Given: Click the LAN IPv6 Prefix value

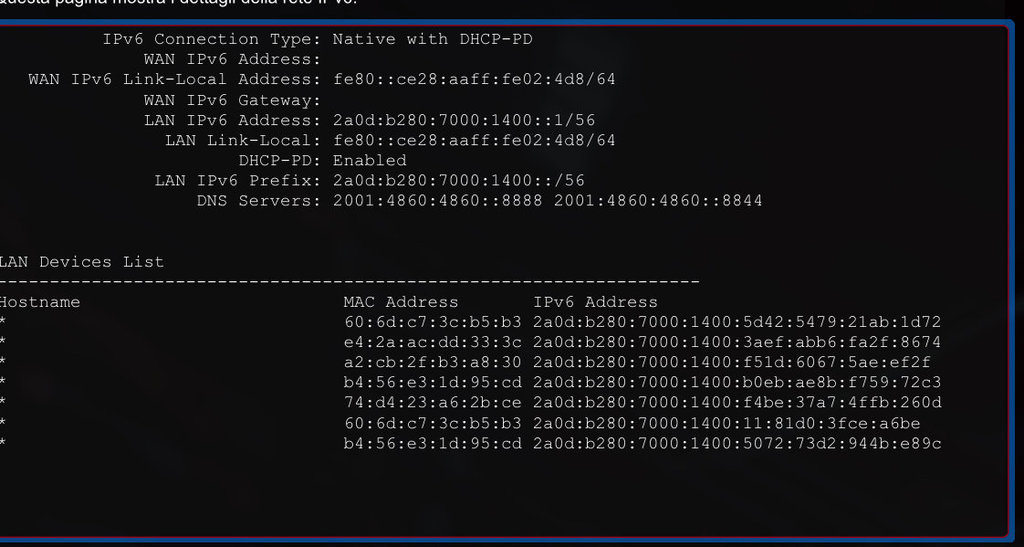Looking at the screenshot, I should (458, 181).
